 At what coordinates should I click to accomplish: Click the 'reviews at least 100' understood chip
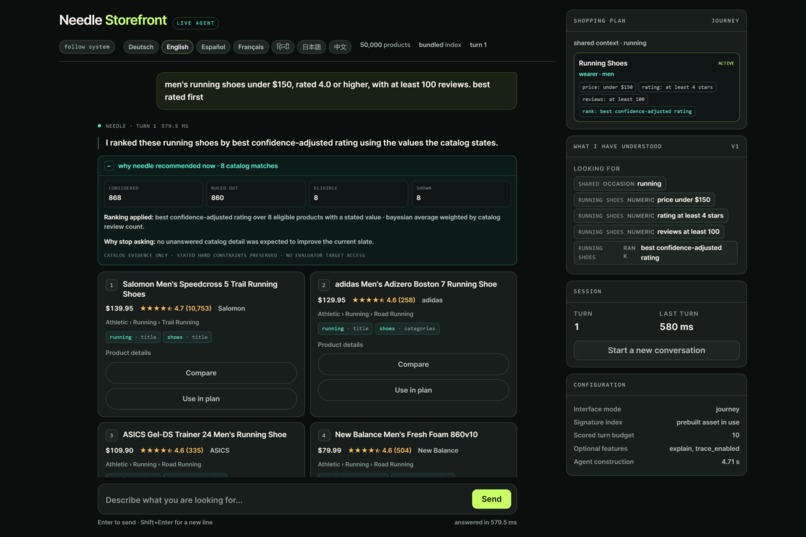[x=649, y=232]
